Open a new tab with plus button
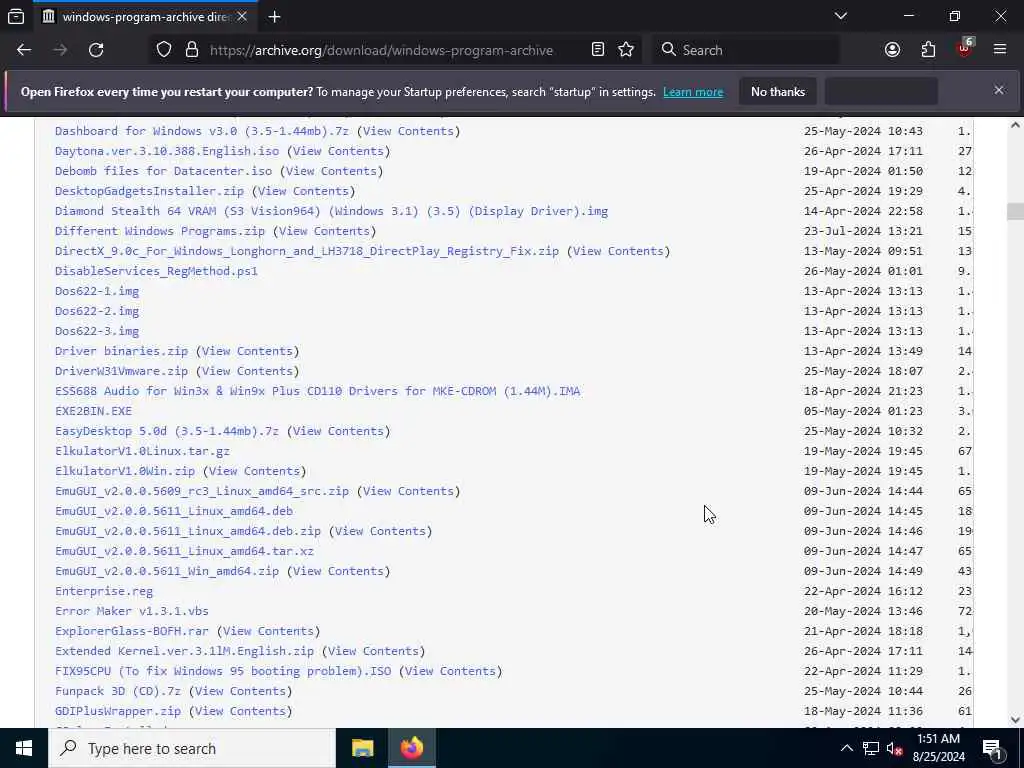 click(x=274, y=16)
